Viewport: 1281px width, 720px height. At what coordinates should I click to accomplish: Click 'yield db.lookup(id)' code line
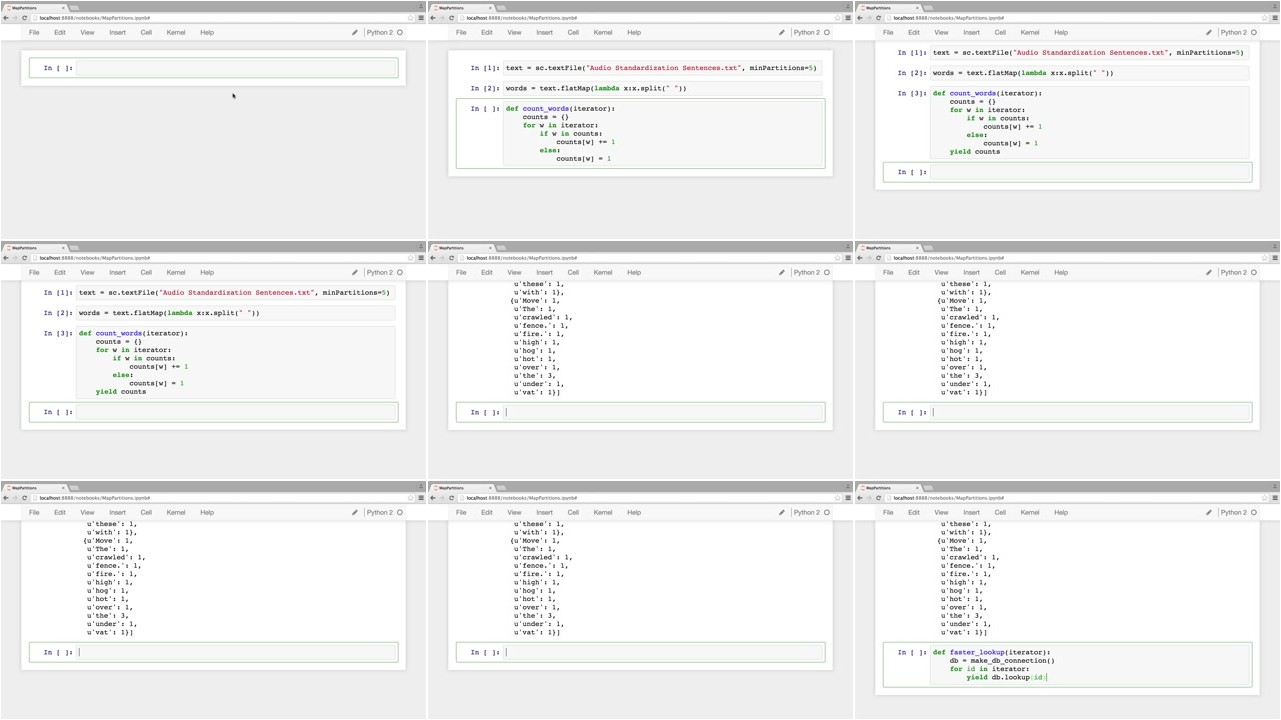point(1006,677)
